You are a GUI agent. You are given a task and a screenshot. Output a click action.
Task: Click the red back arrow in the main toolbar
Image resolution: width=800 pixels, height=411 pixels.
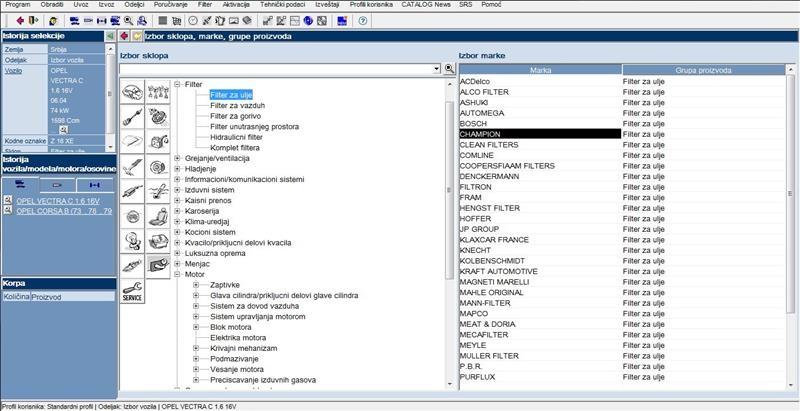(20, 20)
